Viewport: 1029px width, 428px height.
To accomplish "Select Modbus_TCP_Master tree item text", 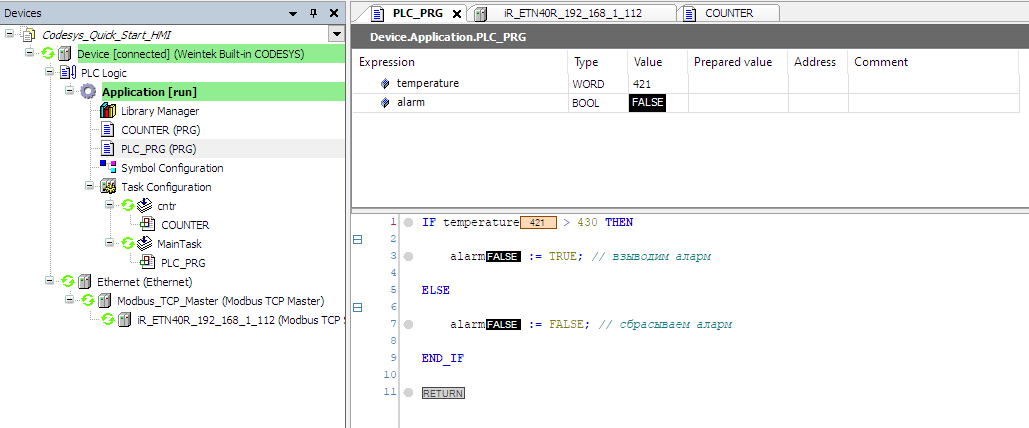I will pyautogui.click(x=220, y=301).
